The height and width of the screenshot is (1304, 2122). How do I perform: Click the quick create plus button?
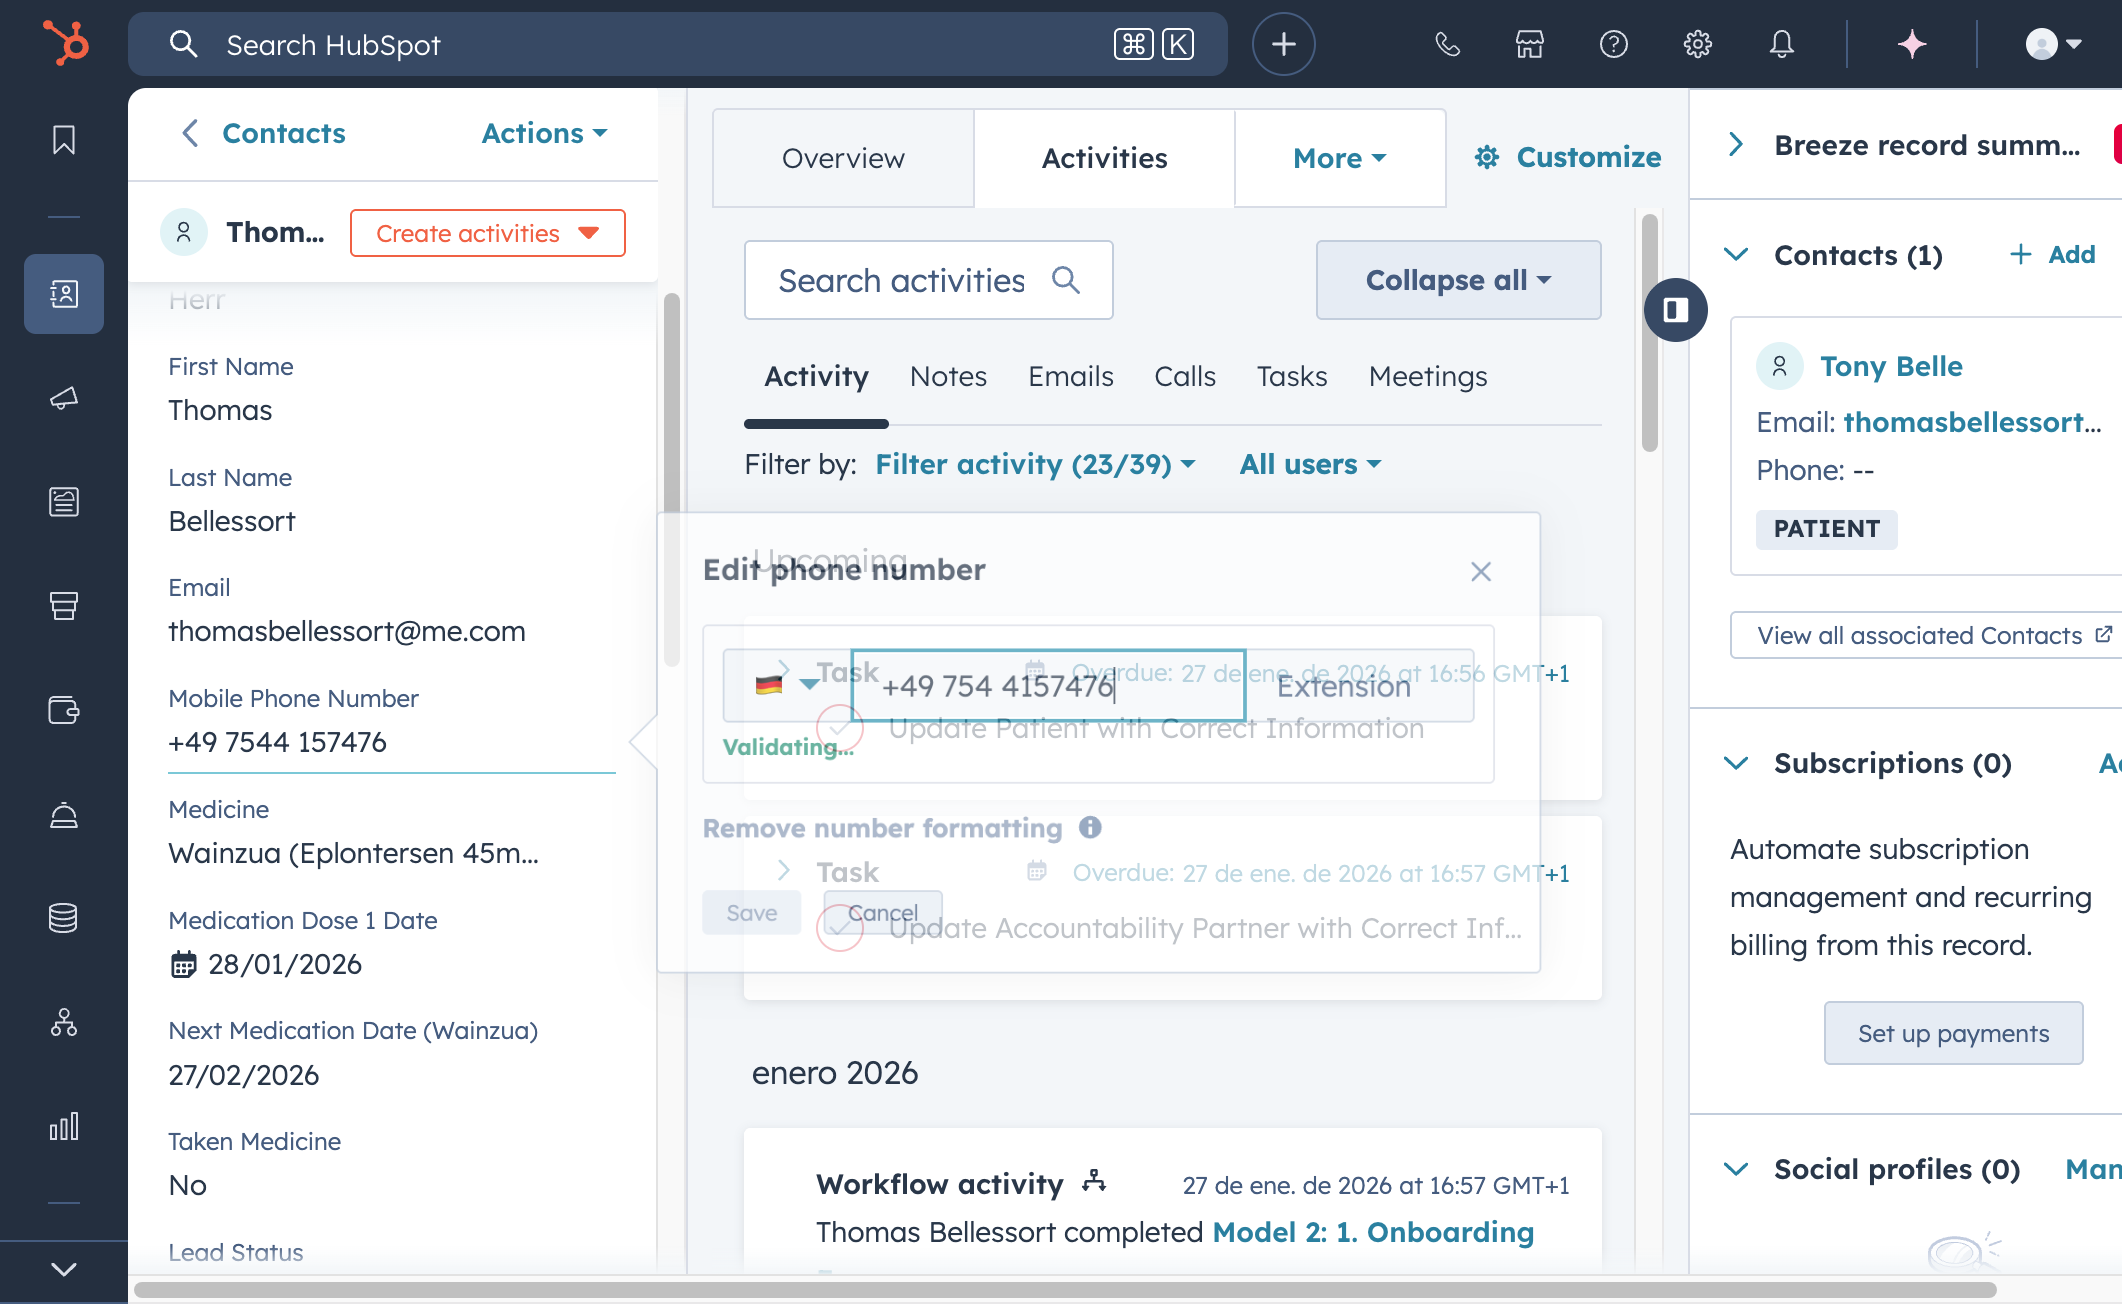[x=1284, y=44]
